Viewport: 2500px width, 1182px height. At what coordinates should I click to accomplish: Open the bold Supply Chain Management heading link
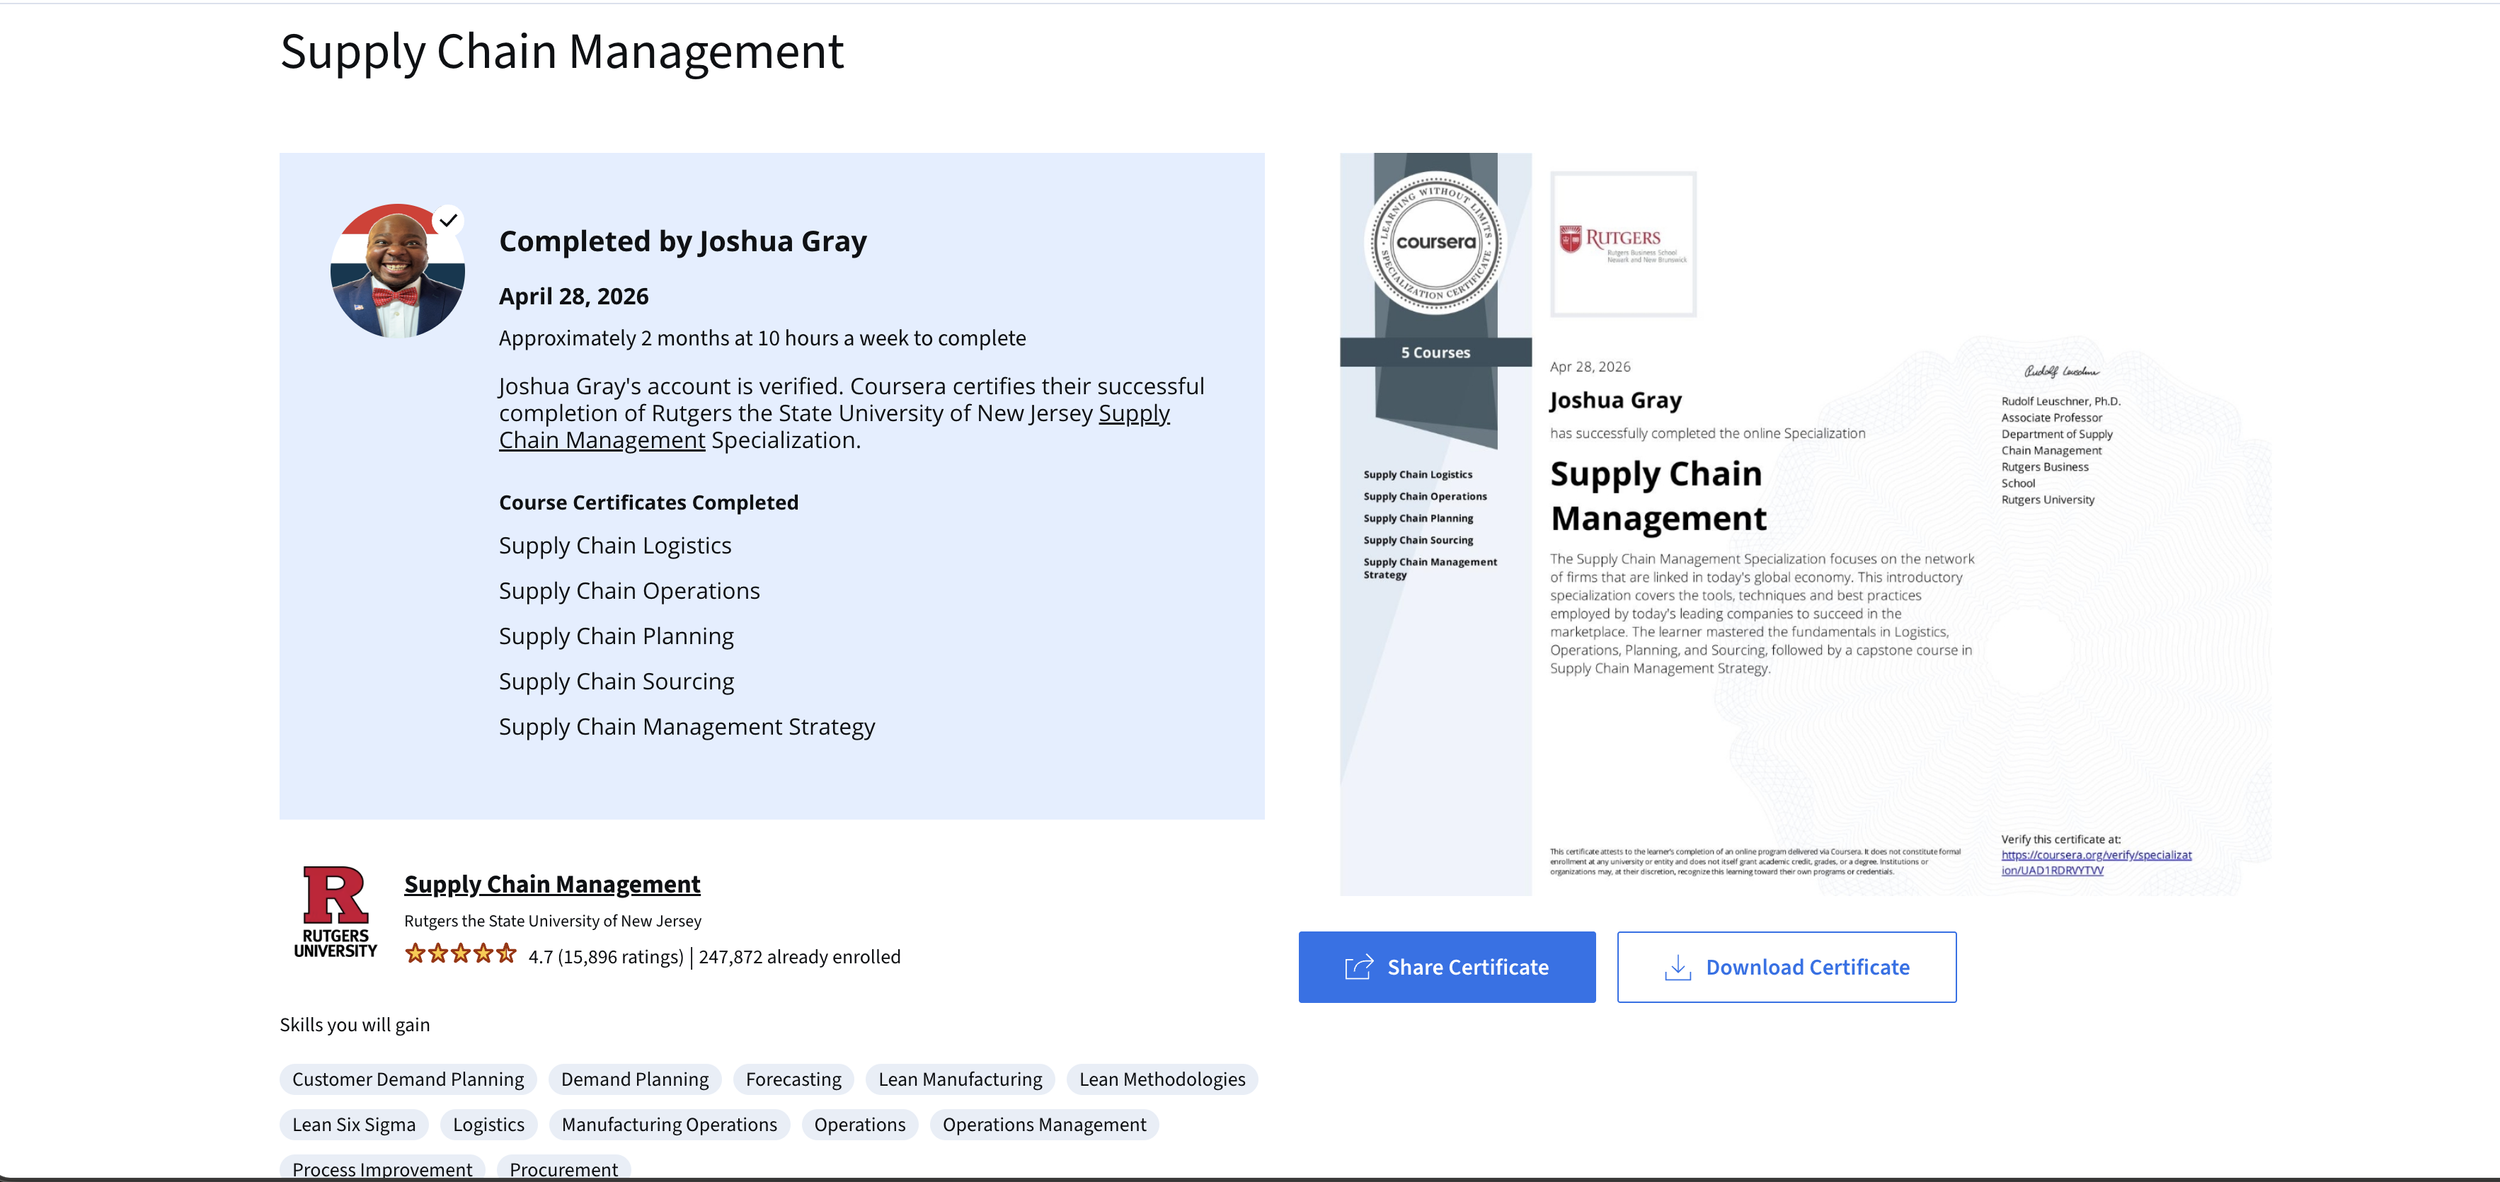[552, 884]
